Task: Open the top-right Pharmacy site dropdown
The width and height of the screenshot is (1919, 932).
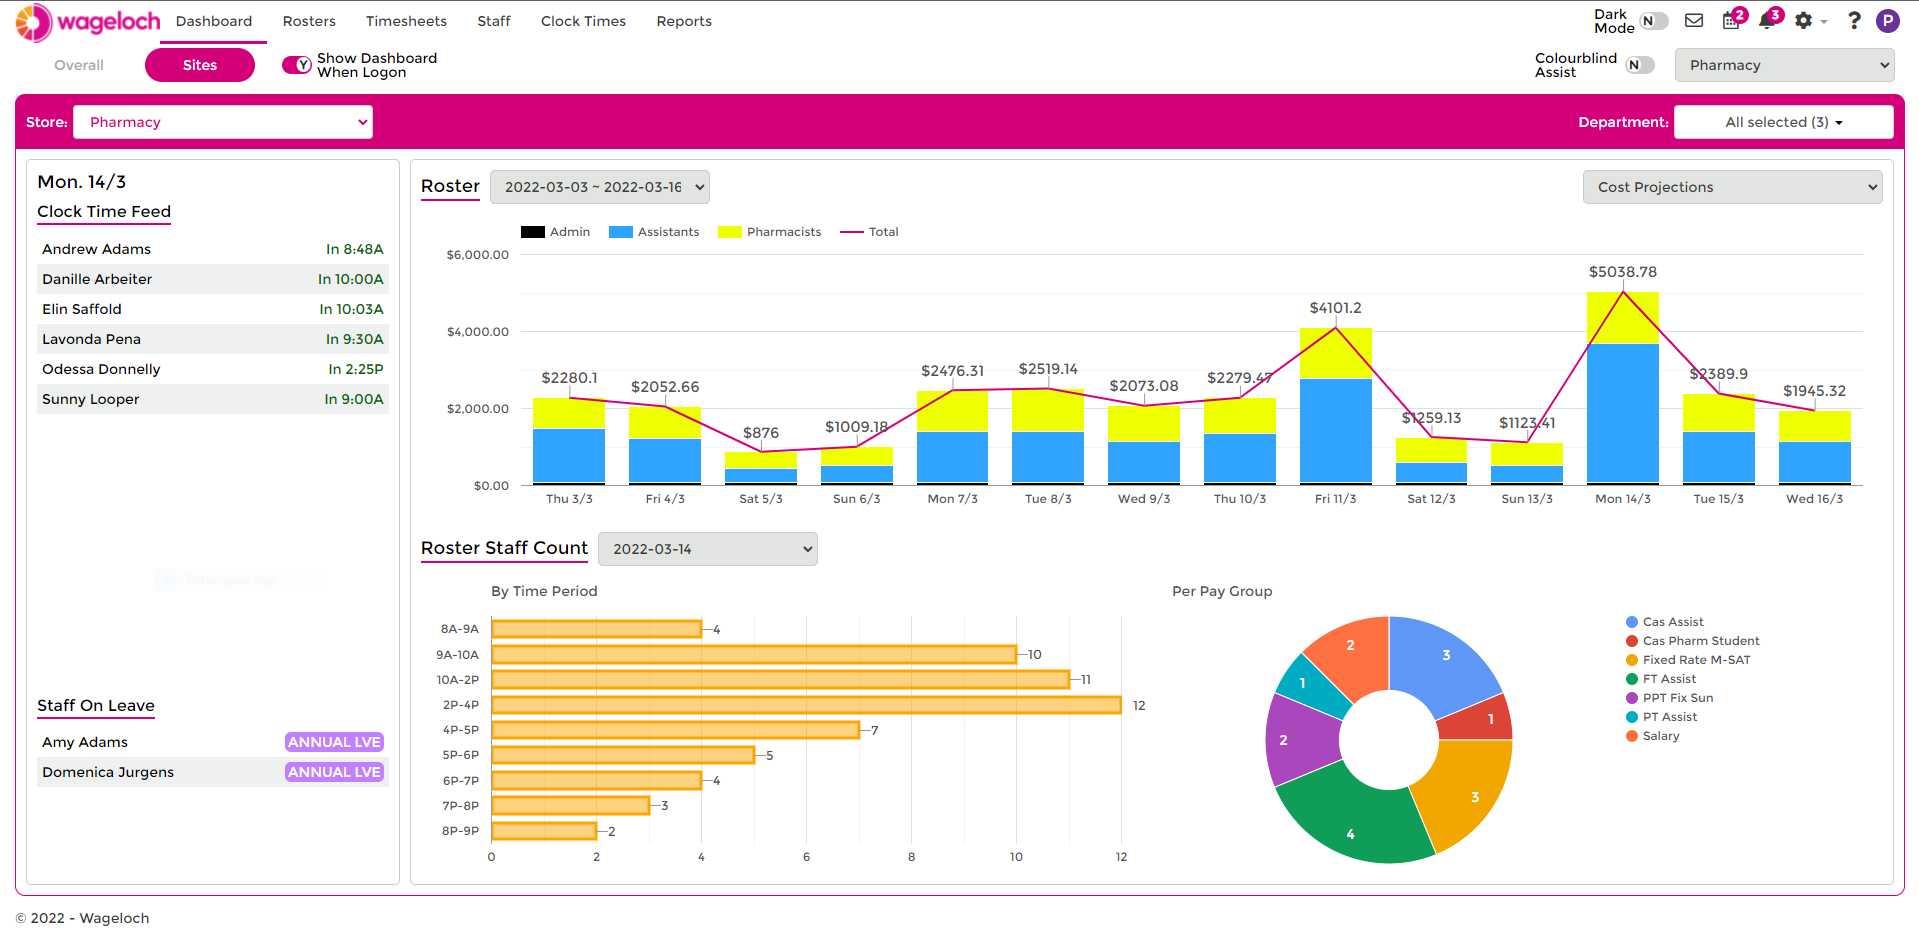Action: [1785, 65]
